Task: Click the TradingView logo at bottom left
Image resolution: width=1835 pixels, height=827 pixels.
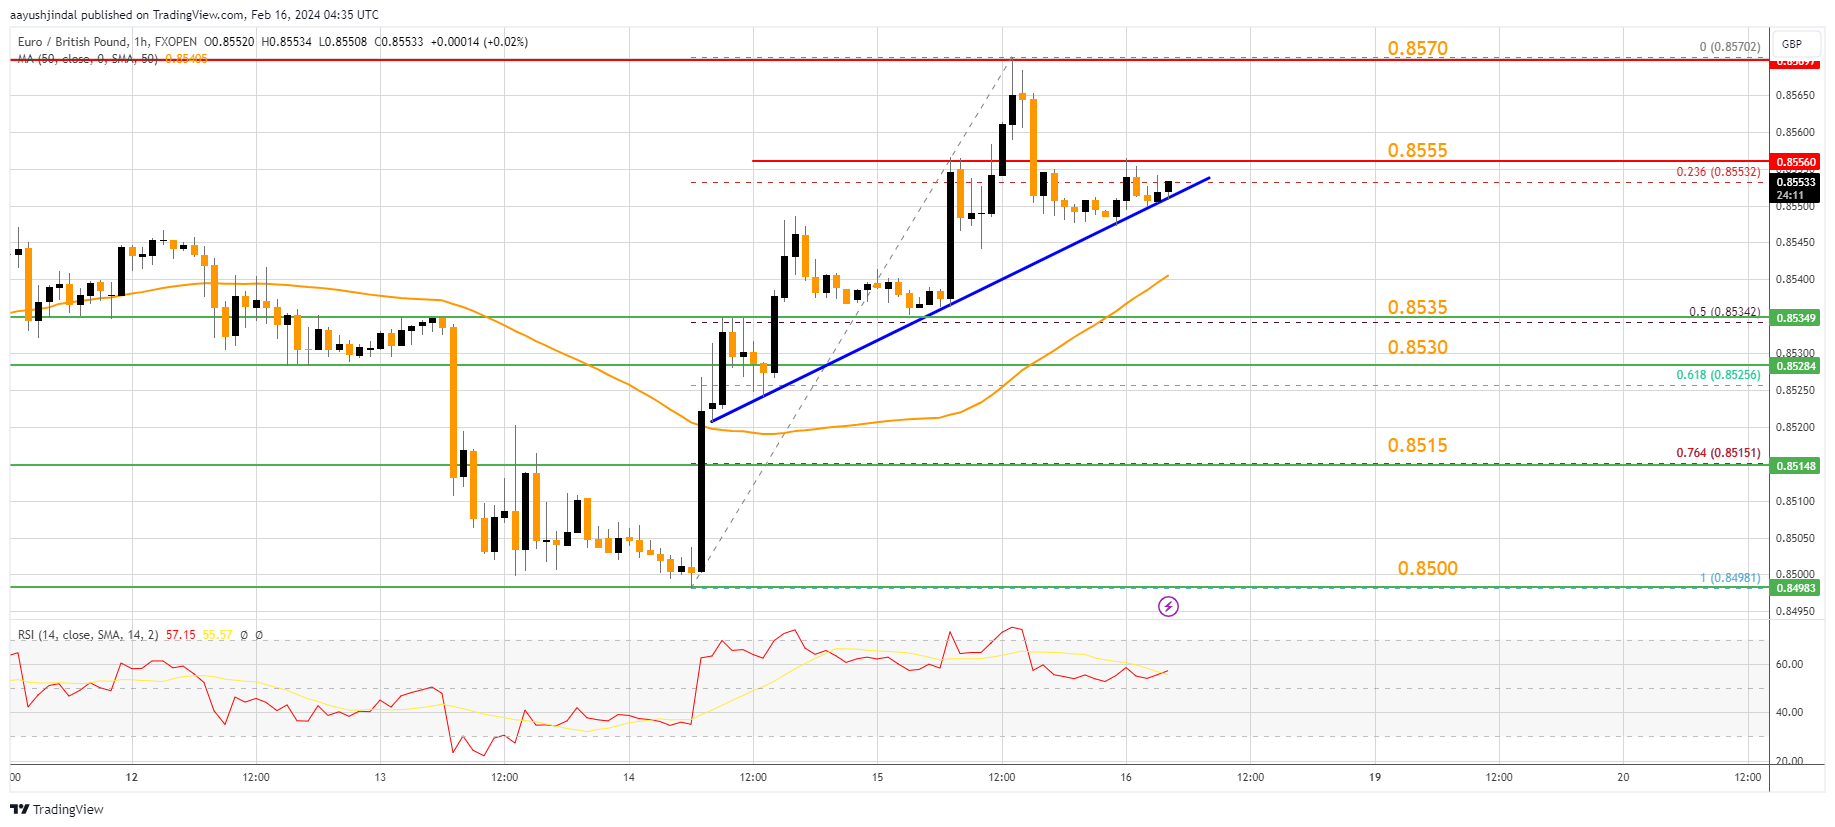Action: coord(58,809)
